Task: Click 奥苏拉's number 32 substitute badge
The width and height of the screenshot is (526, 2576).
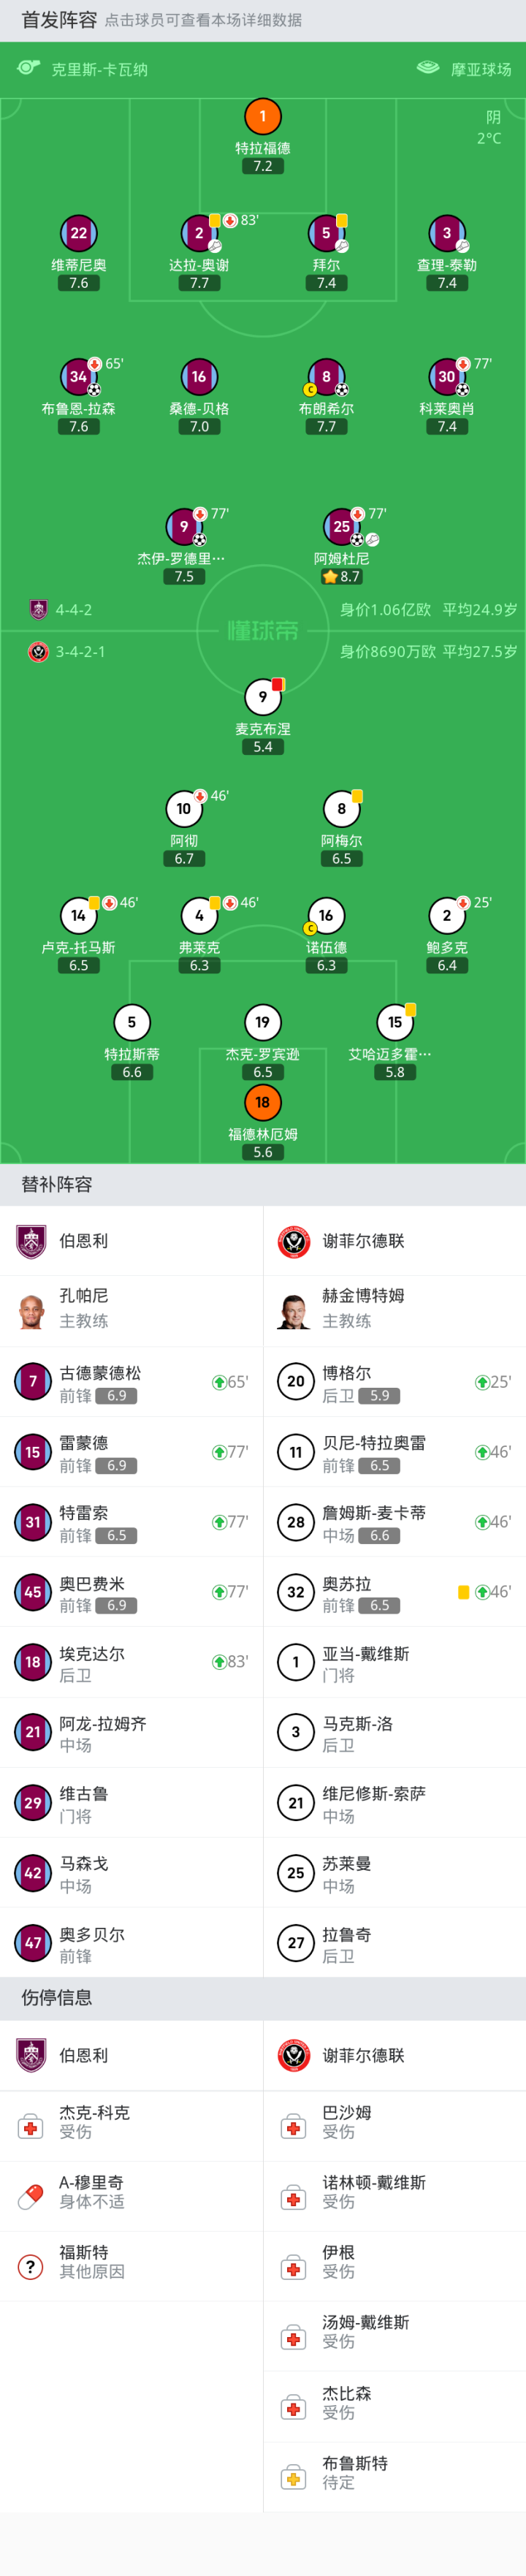Action: [x=296, y=1592]
